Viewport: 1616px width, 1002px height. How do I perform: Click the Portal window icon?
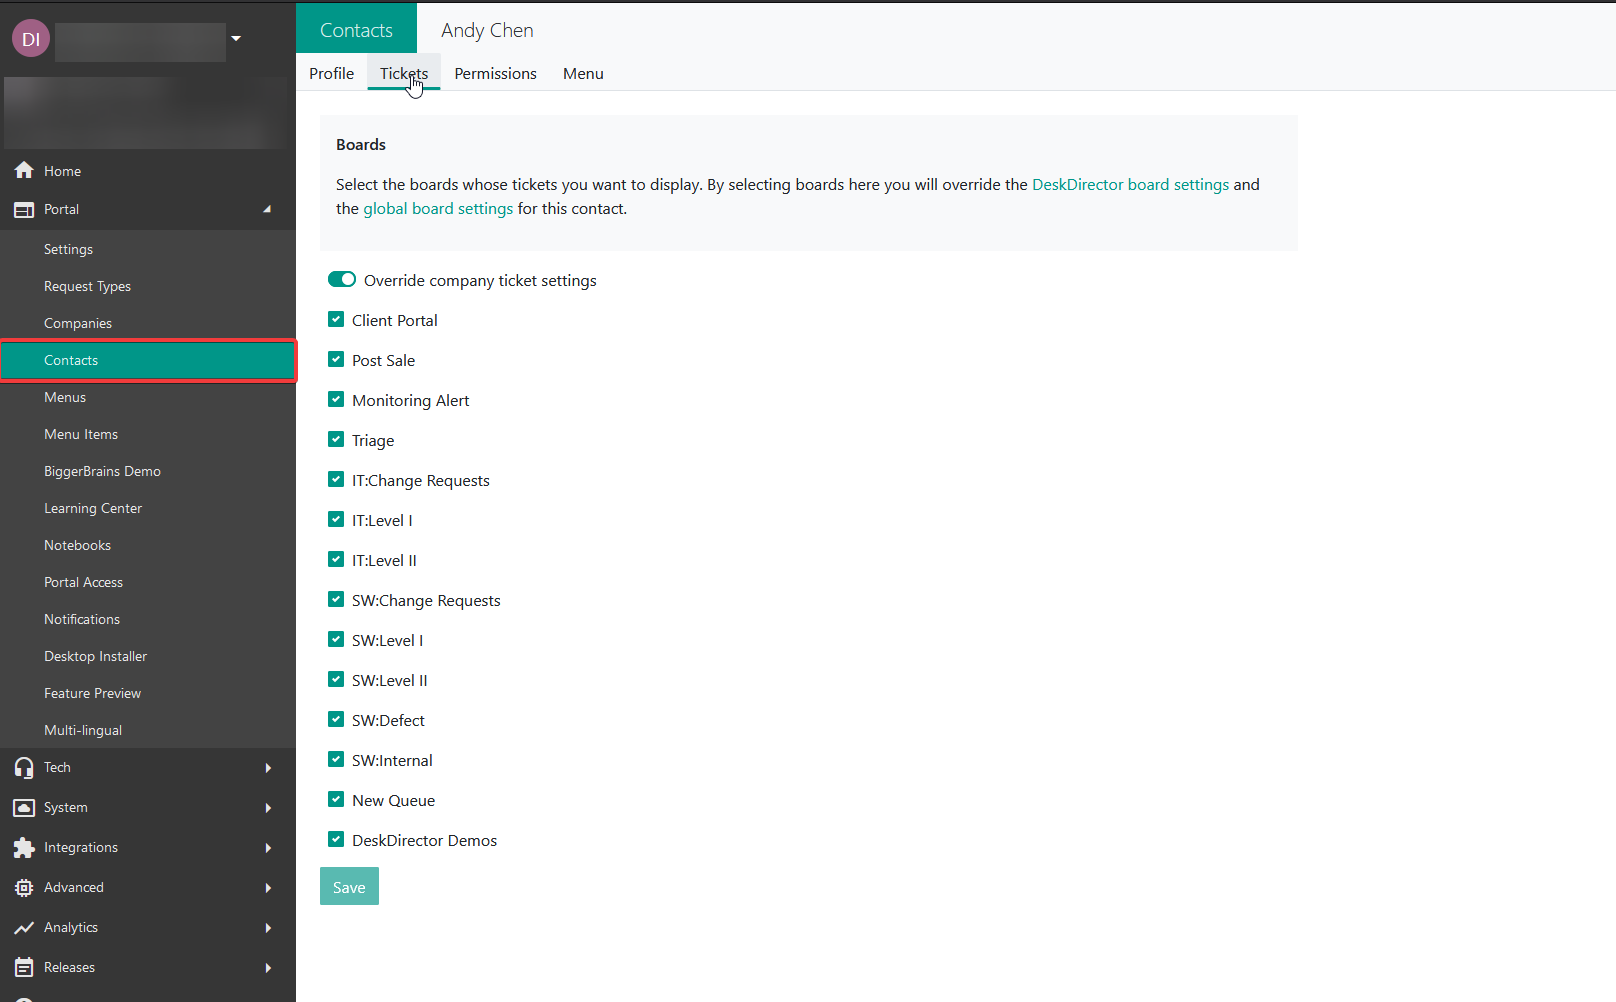tap(24, 210)
